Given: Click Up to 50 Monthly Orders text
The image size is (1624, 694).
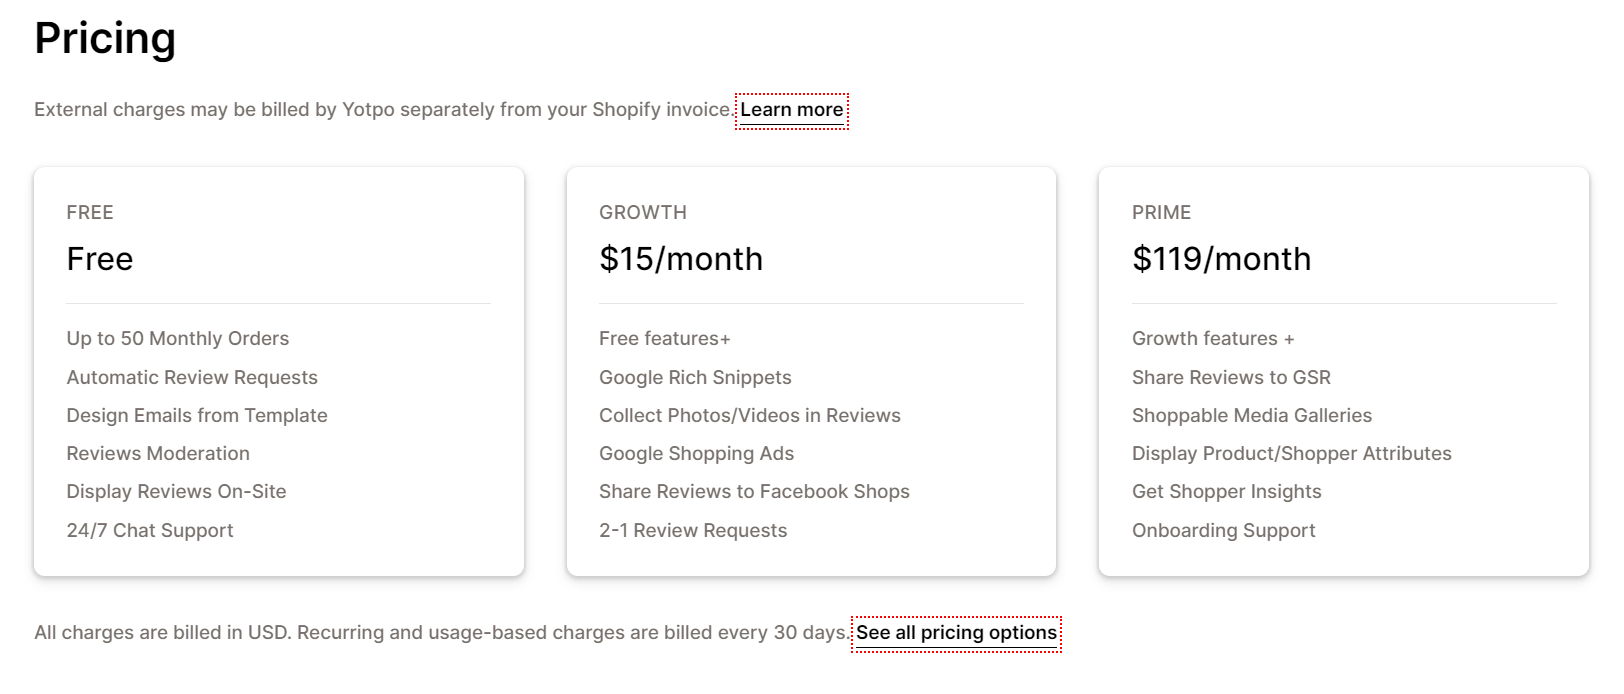Looking at the screenshot, I should [178, 339].
